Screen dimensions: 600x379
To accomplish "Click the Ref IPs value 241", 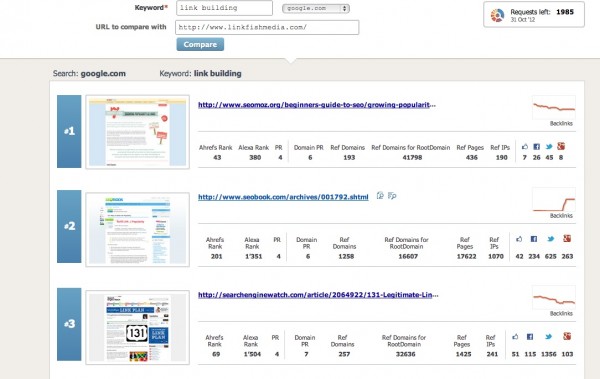I will click(492, 354).
